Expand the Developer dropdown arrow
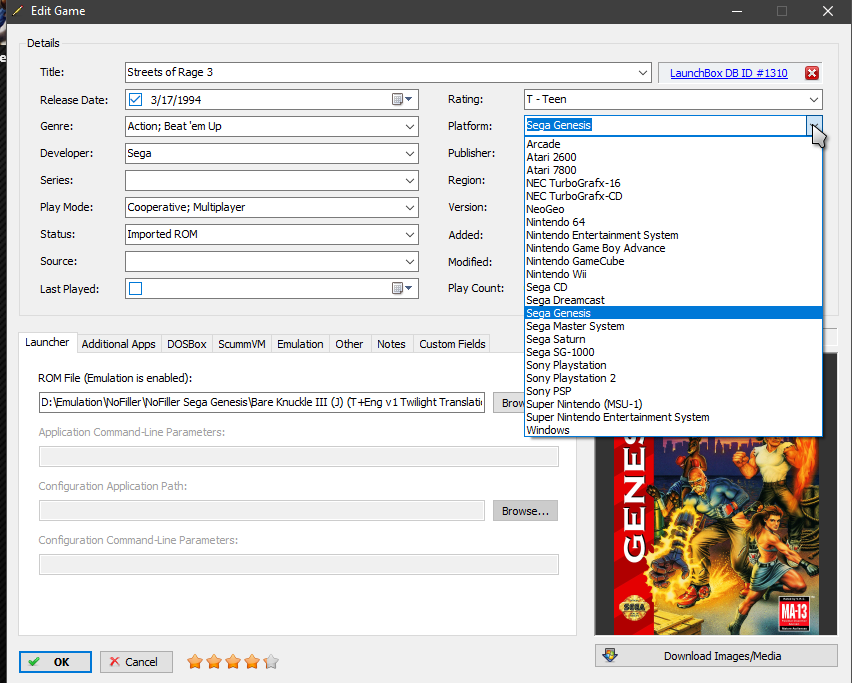852x683 pixels. point(410,154)
